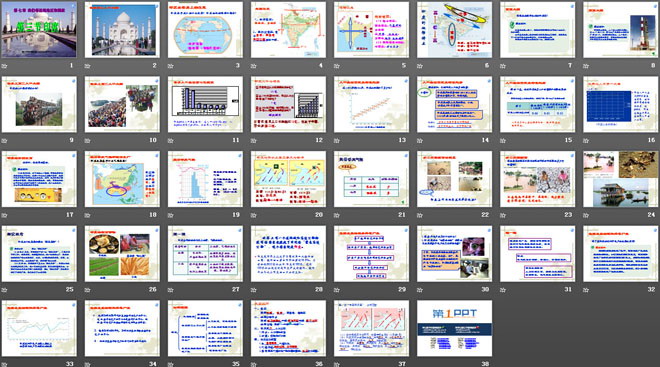Screen dimensions: 660x367
Task: Click the animation star icon under slide 13
Action: 337,140
